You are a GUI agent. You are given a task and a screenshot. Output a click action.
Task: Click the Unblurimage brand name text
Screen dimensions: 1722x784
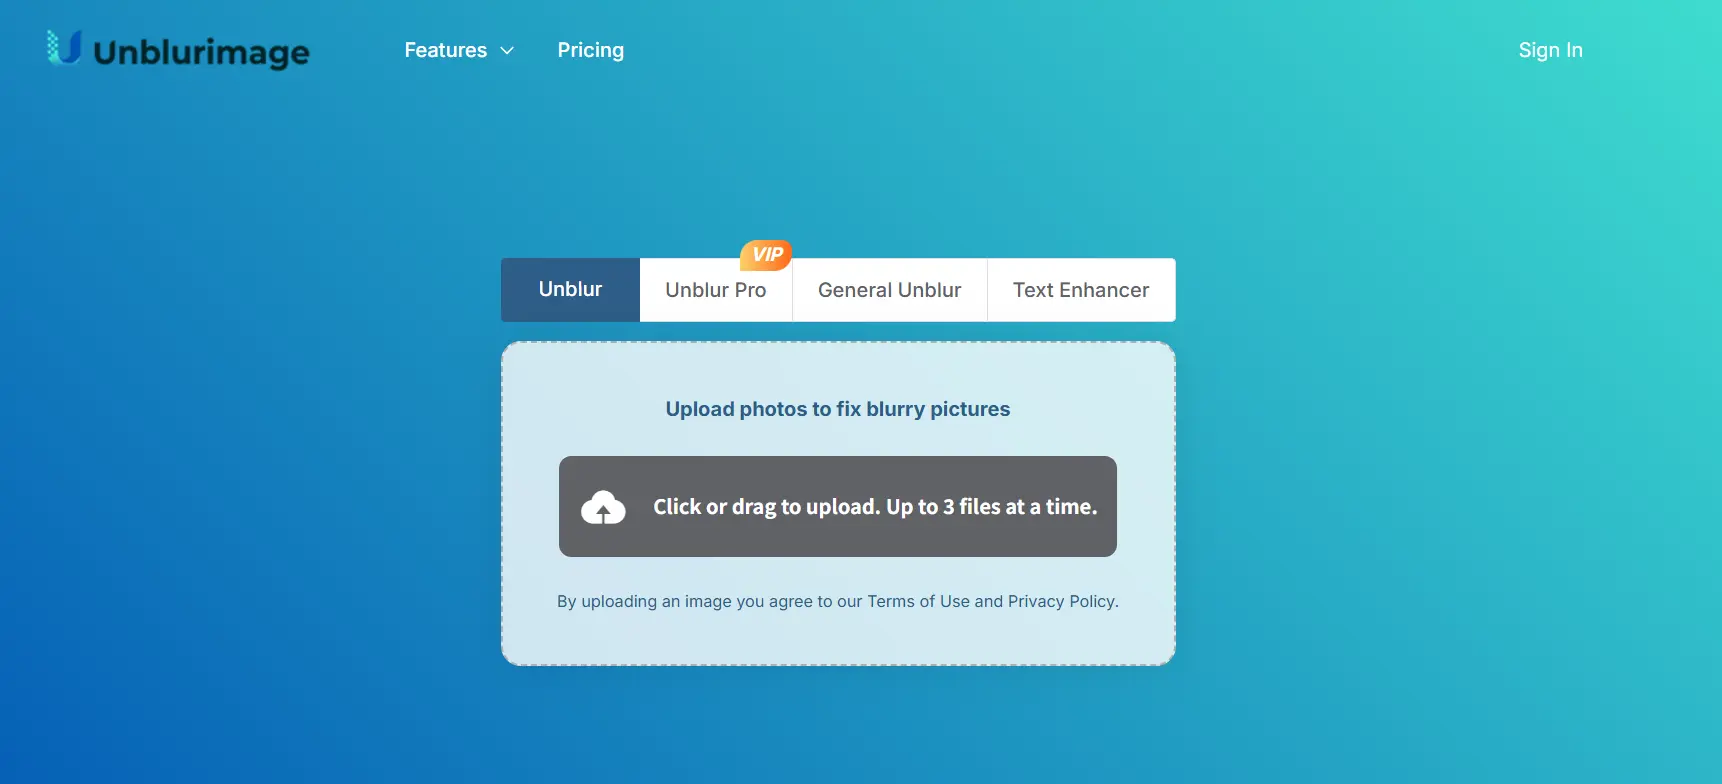pos(201,52)
